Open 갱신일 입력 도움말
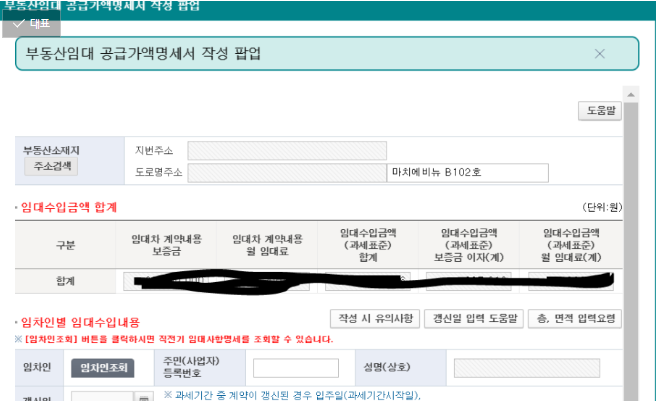 click(474, 319)
